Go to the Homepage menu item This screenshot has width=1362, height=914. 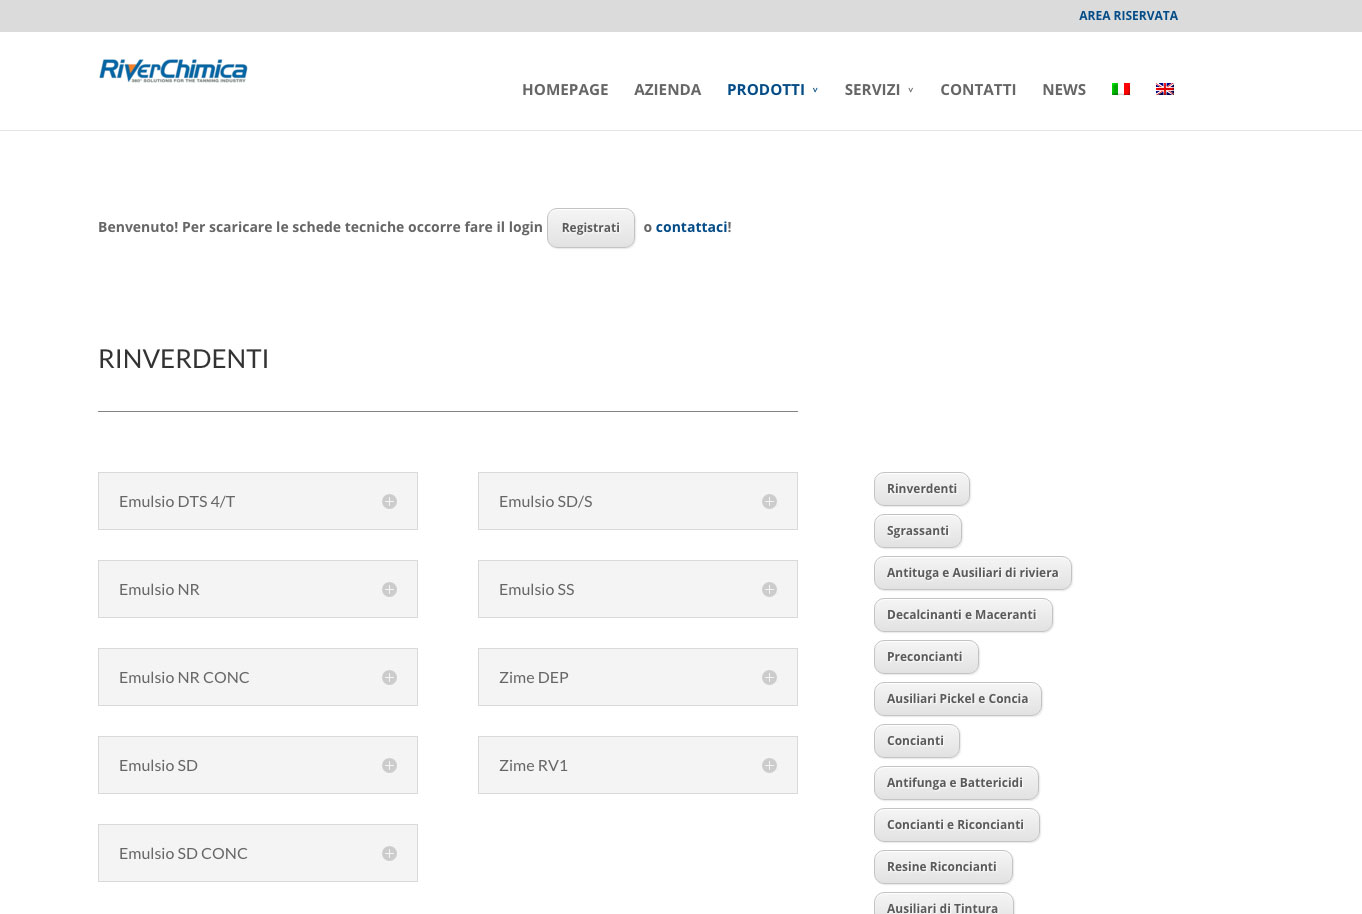[x=565, y=90]
